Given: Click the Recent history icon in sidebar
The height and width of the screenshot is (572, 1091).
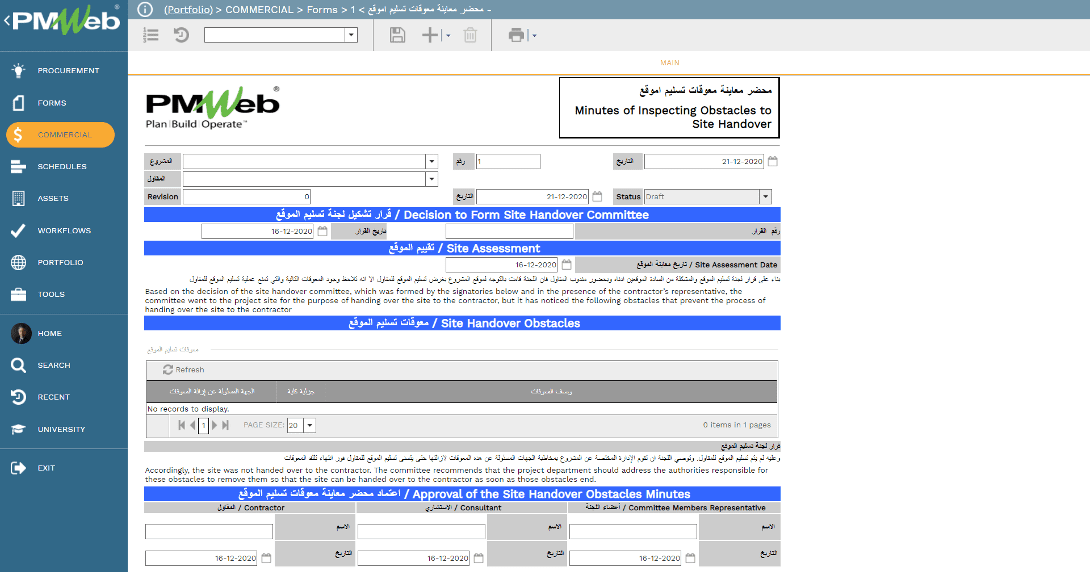Looking at the screenshot, I should pos(19,397).
